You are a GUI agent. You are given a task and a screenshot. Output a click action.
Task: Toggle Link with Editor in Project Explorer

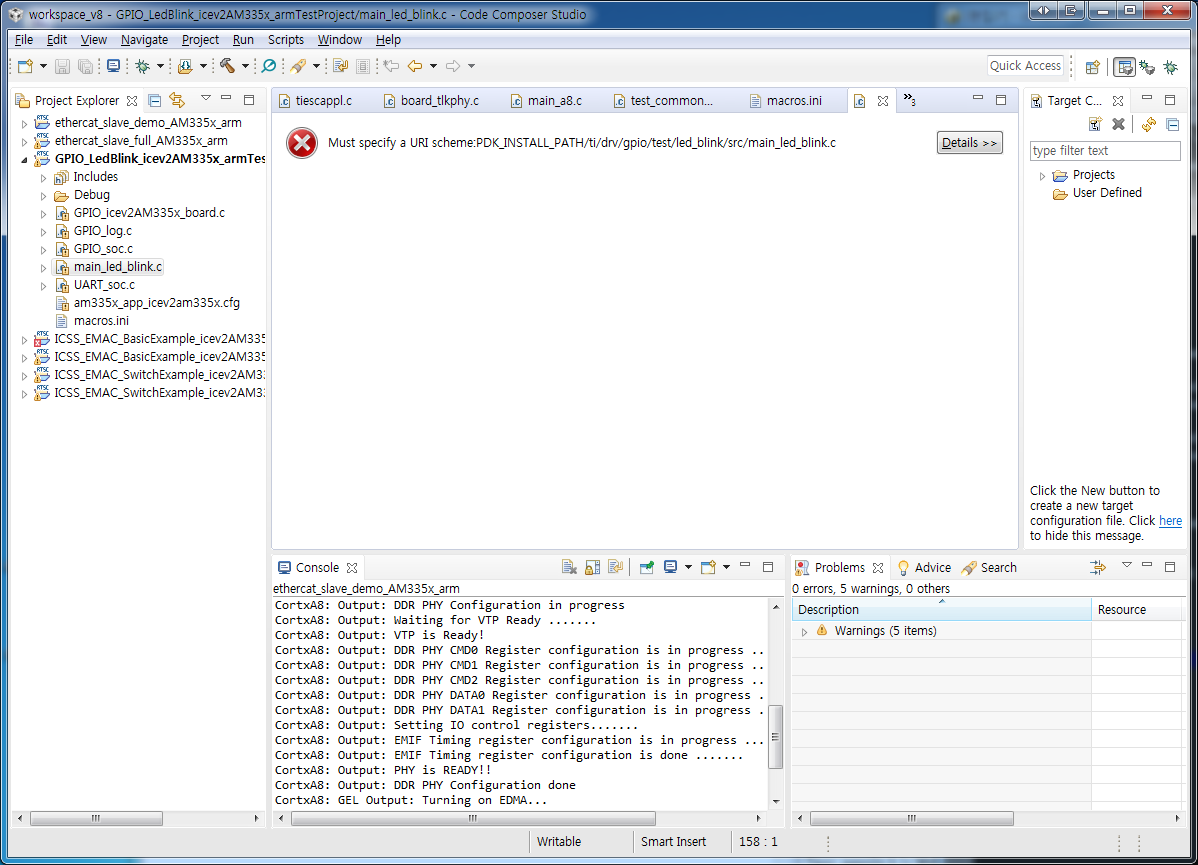pos(177,100)
